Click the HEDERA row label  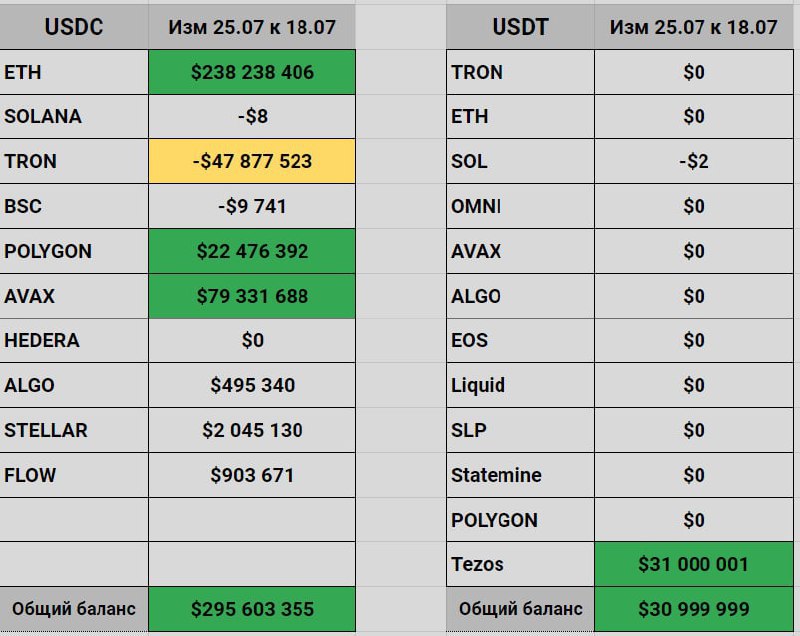(42, 340)
